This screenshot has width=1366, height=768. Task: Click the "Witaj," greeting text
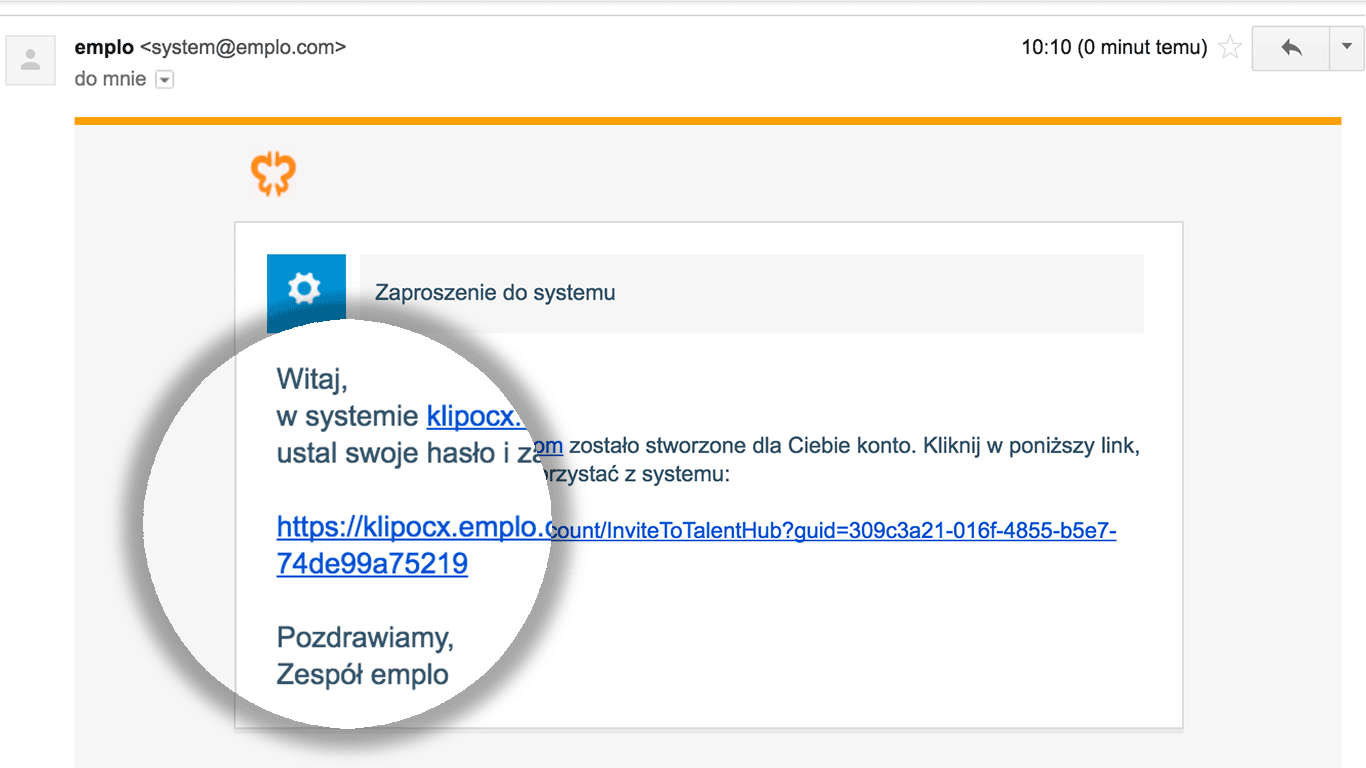312,379
